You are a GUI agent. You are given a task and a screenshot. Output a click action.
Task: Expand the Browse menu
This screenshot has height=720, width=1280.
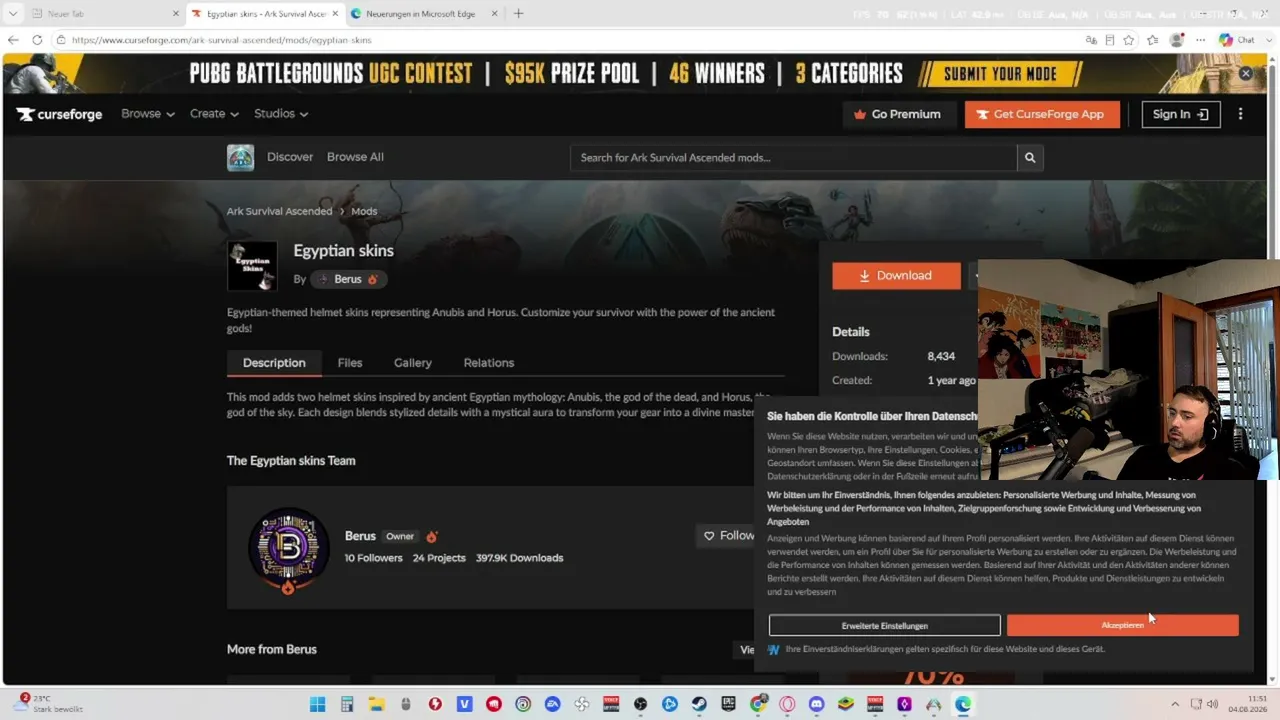[x=148, y=114]
